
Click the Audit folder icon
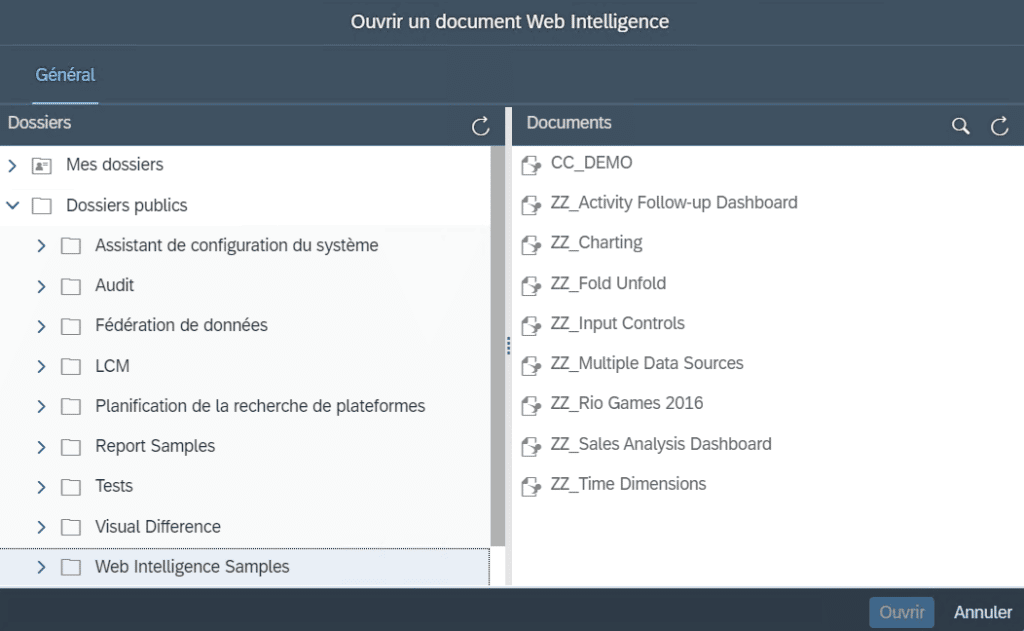(x=71, y=286)
